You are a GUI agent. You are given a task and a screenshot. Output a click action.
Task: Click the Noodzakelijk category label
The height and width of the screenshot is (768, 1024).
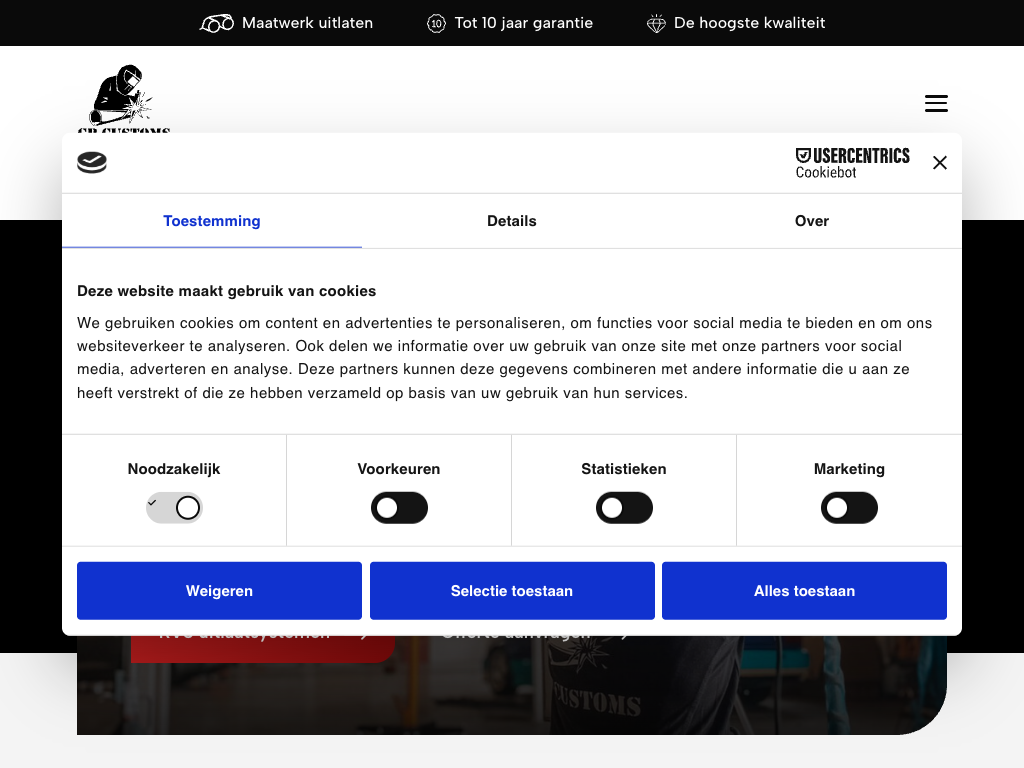coord(174,469)
